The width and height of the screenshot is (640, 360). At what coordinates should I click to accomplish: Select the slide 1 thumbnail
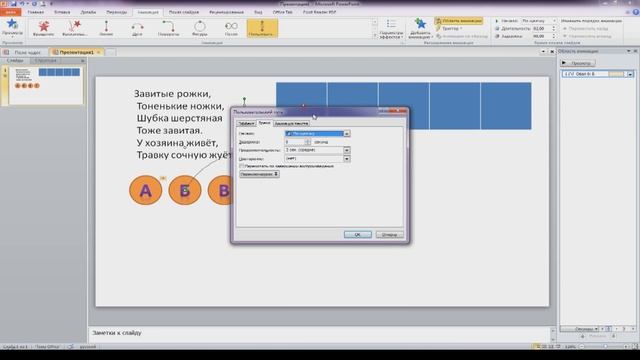coord(46,85)
